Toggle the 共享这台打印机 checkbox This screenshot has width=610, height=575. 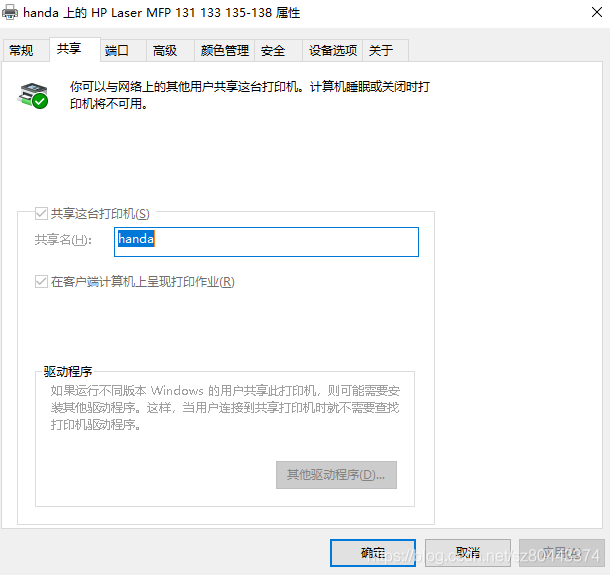point(41,214)
